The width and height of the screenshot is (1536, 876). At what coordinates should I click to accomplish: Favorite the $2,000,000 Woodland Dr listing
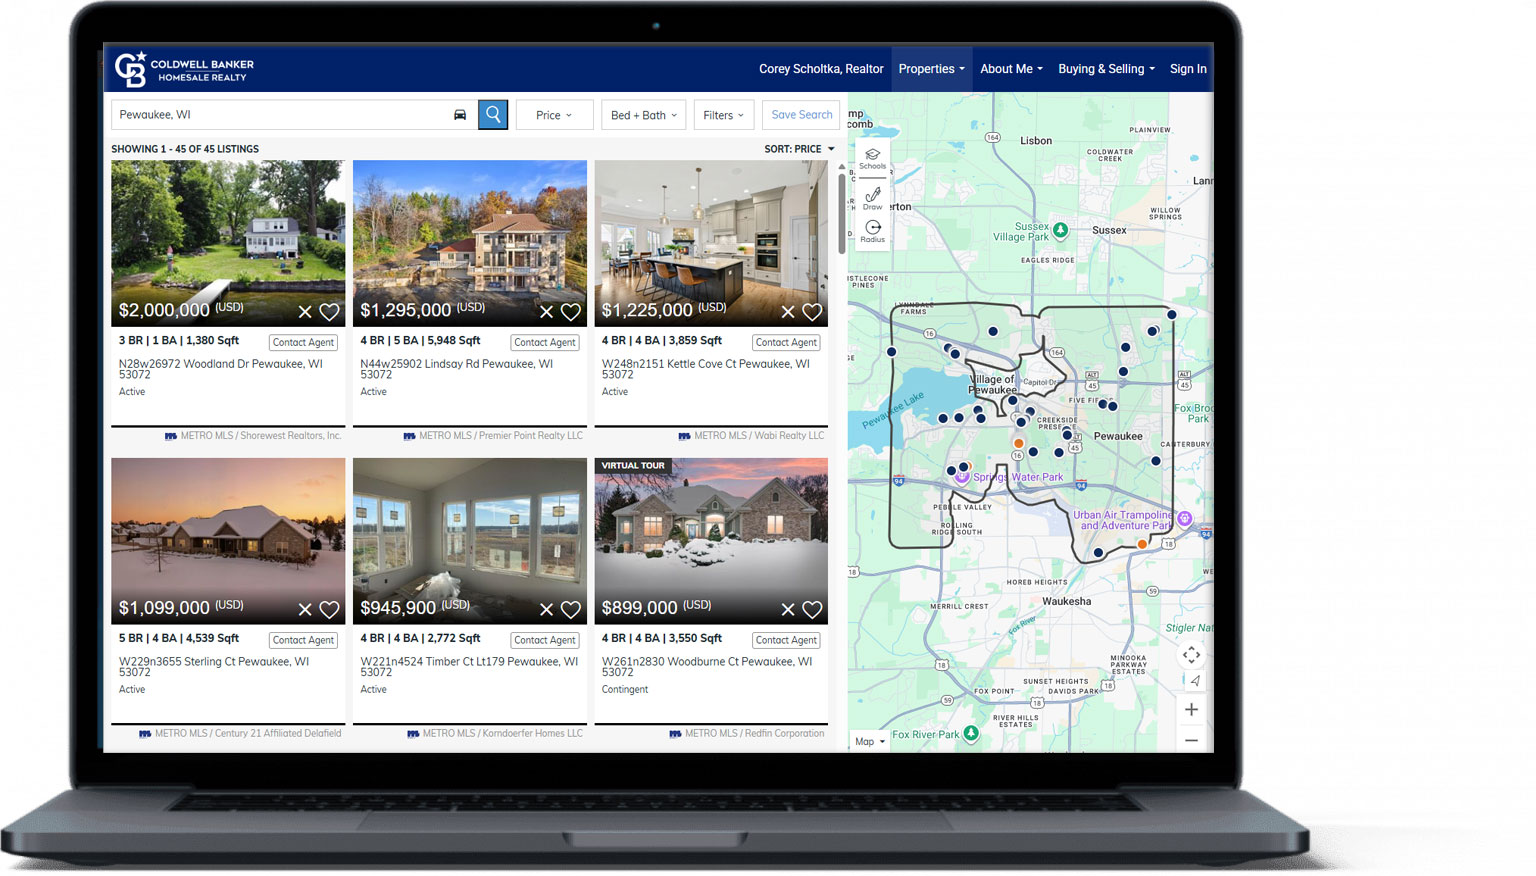tap(330, 312)
